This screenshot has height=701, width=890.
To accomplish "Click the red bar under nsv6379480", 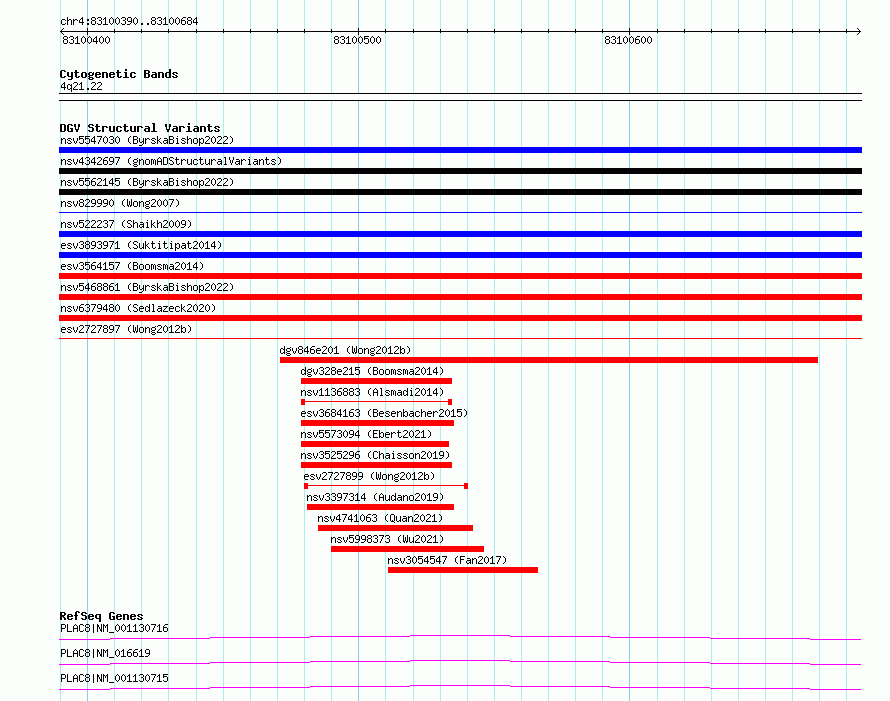I will [x=460, y=318].
